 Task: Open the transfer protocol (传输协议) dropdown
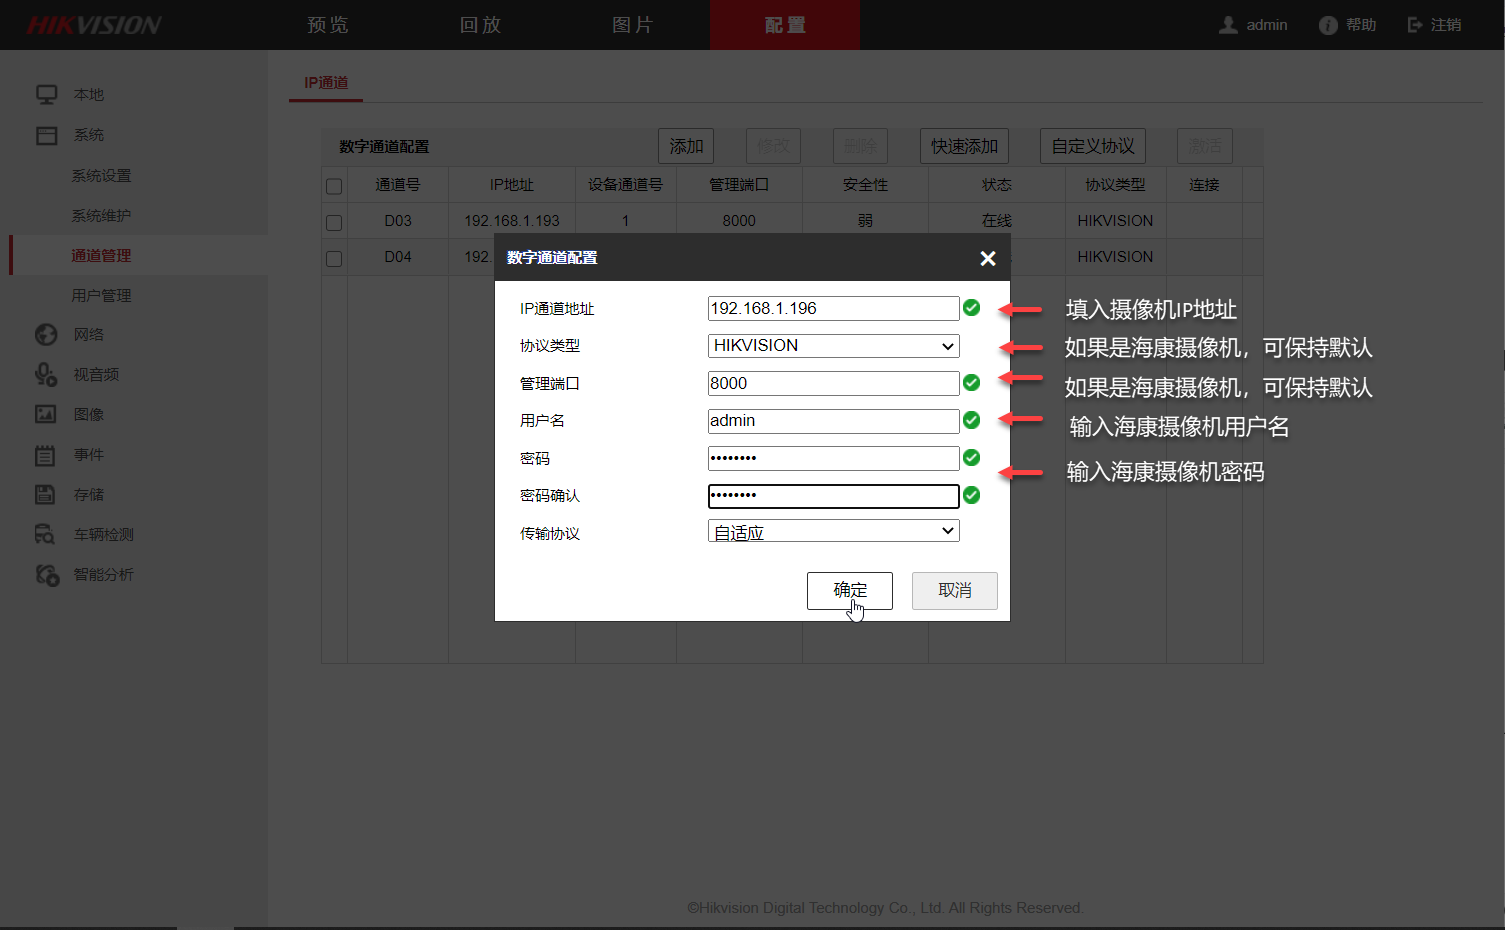(834, 531)
